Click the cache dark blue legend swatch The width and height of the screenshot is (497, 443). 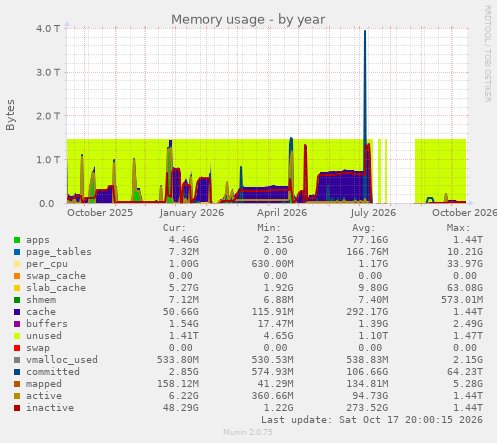[x=17, y=312]
